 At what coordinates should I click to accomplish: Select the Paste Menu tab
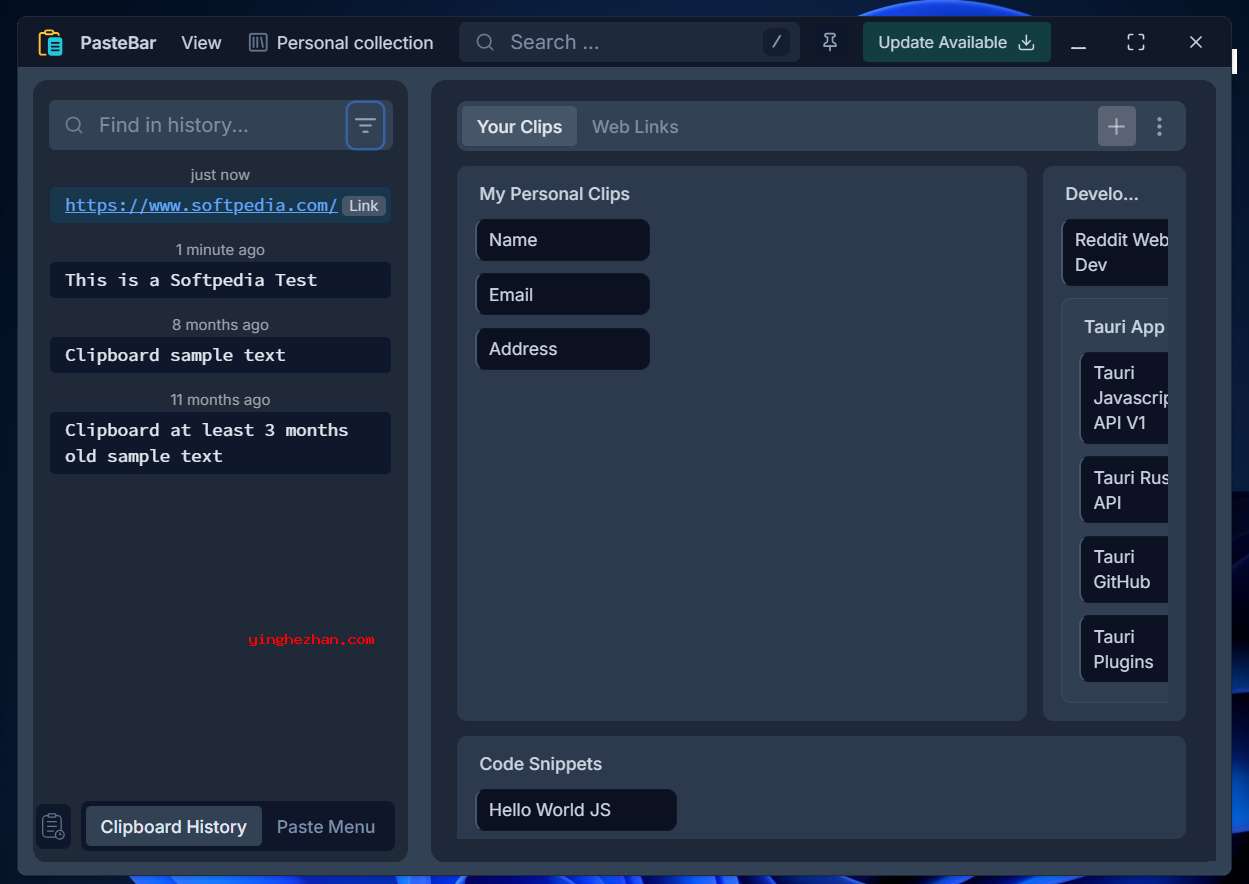pyautogui.click(x=326, y=827)
